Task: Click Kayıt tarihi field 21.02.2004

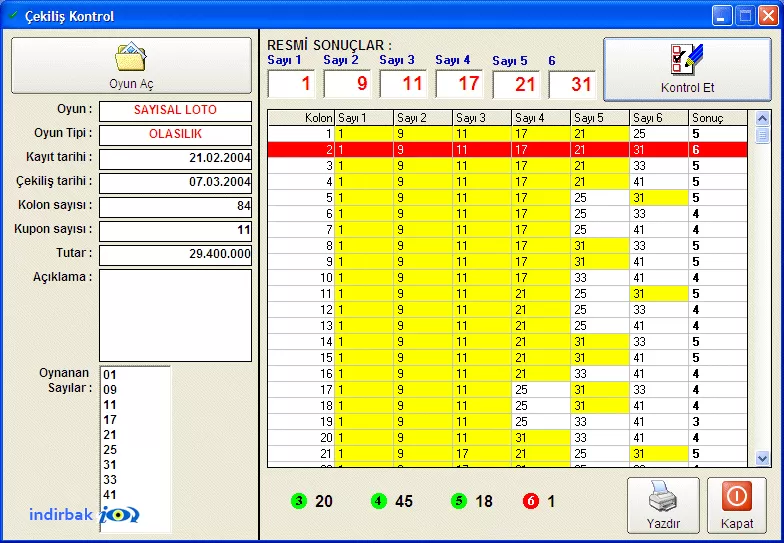Action: (176, 159)
